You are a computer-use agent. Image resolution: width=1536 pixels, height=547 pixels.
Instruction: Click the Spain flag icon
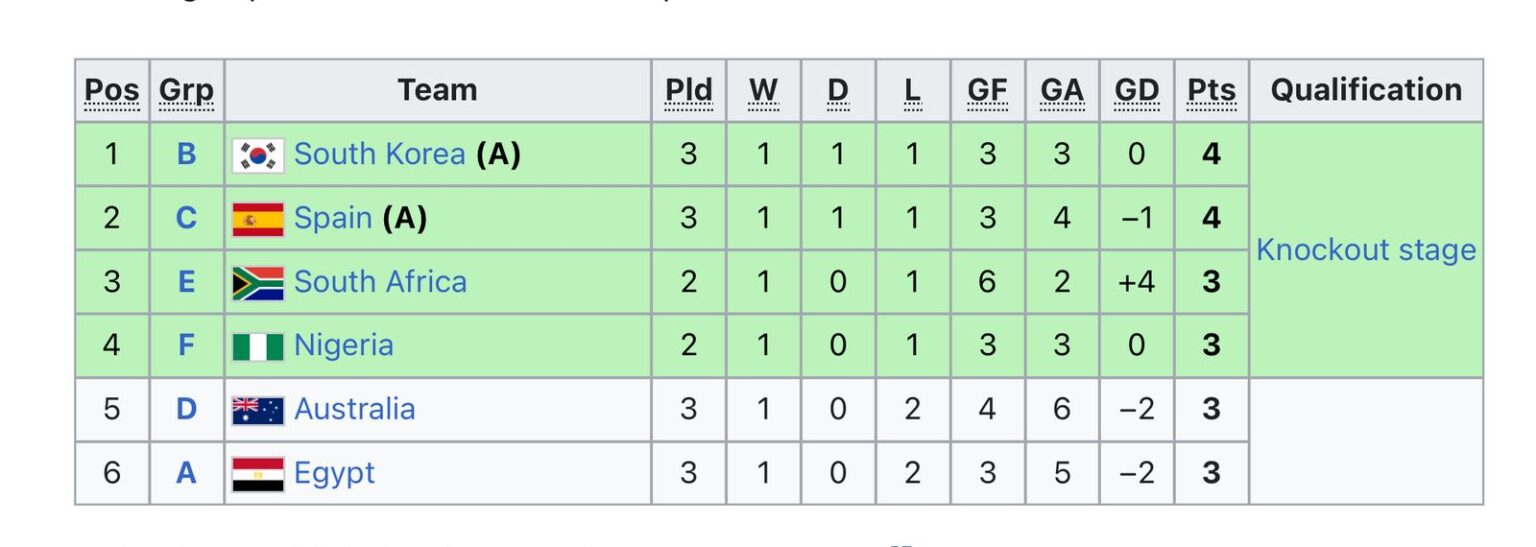tap(258, 219)
